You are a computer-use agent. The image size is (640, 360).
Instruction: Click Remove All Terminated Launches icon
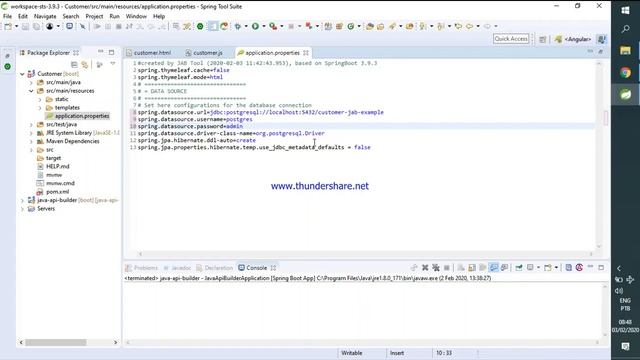[x=436, y=268]
